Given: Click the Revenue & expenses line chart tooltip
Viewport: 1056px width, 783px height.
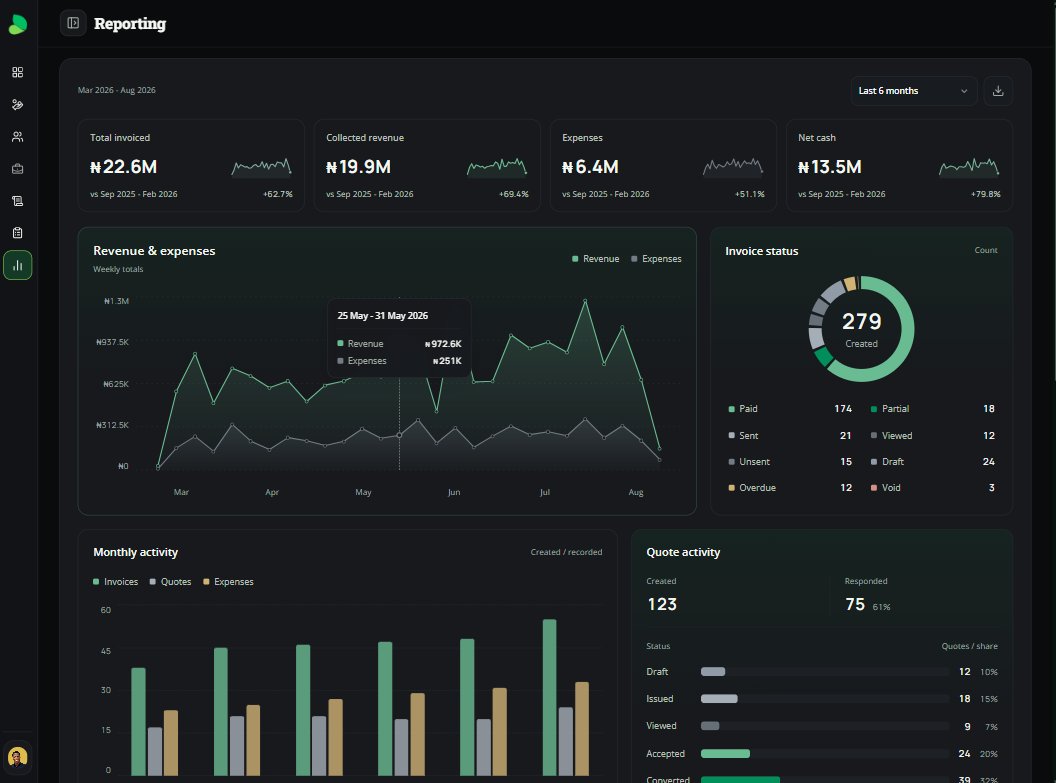Looking at the screenshot, I should [399, 338].
